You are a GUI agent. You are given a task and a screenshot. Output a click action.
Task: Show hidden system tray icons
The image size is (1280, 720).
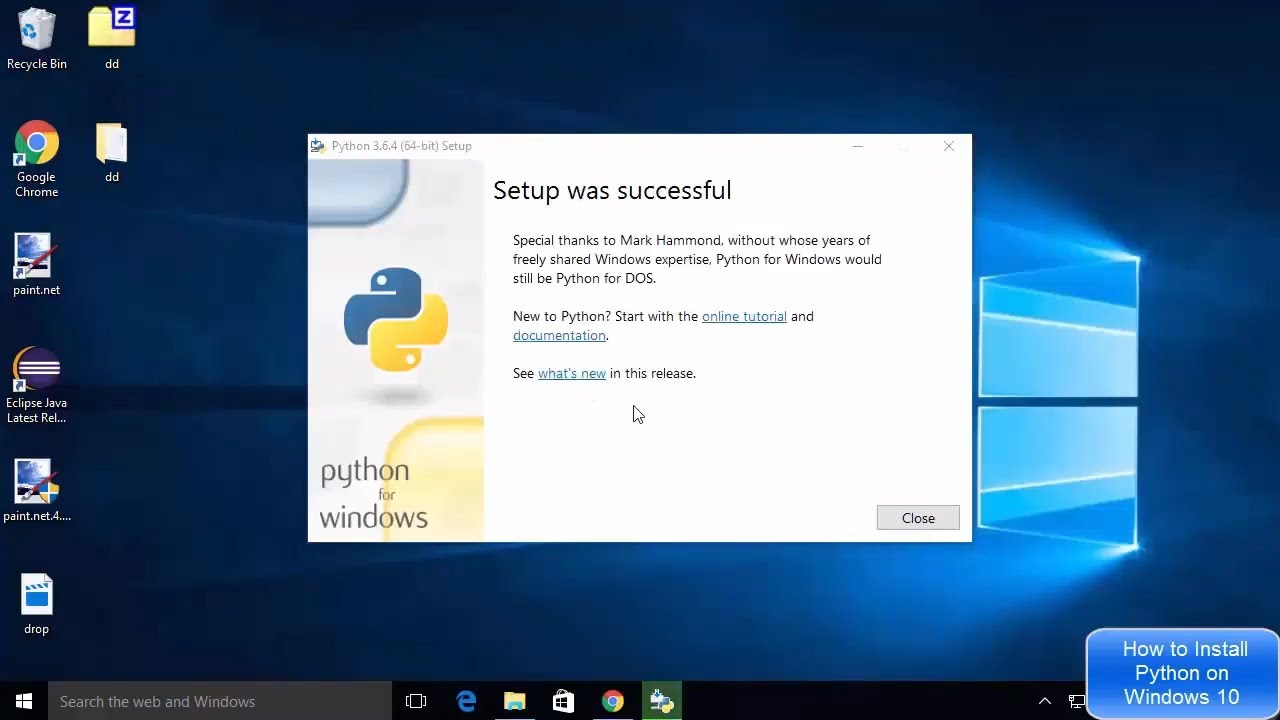pos(1045,701)
